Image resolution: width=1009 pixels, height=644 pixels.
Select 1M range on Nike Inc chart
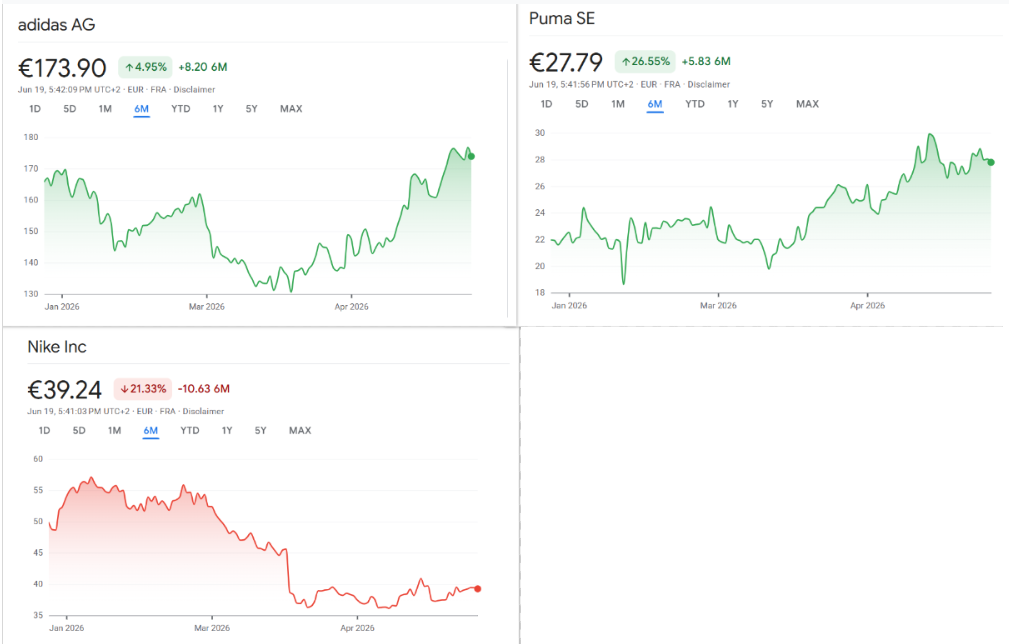[115, 430]
